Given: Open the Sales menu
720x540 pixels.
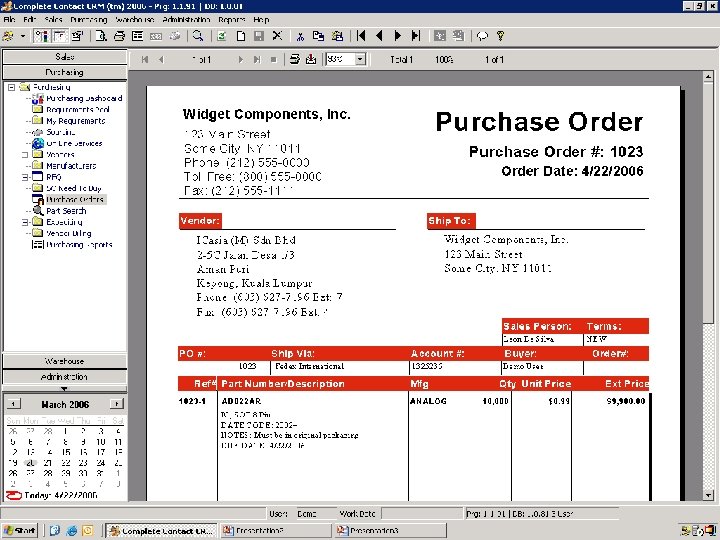Looking at the screenshot, I should pos(53,20).
